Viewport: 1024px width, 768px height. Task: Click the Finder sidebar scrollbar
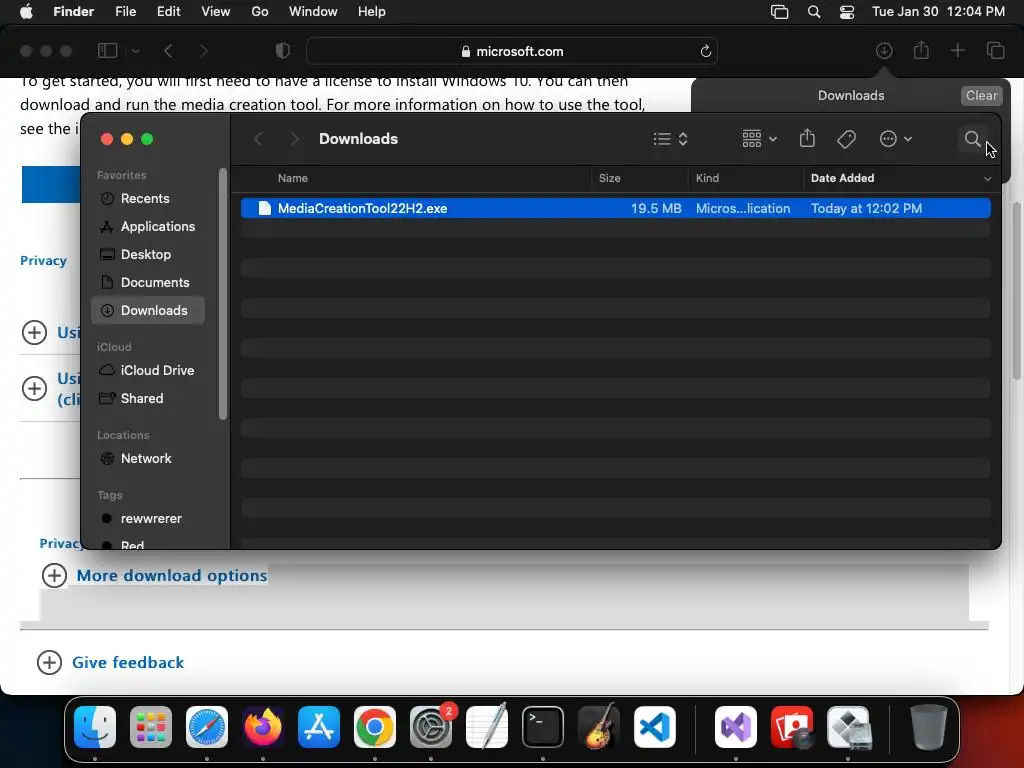223,294
